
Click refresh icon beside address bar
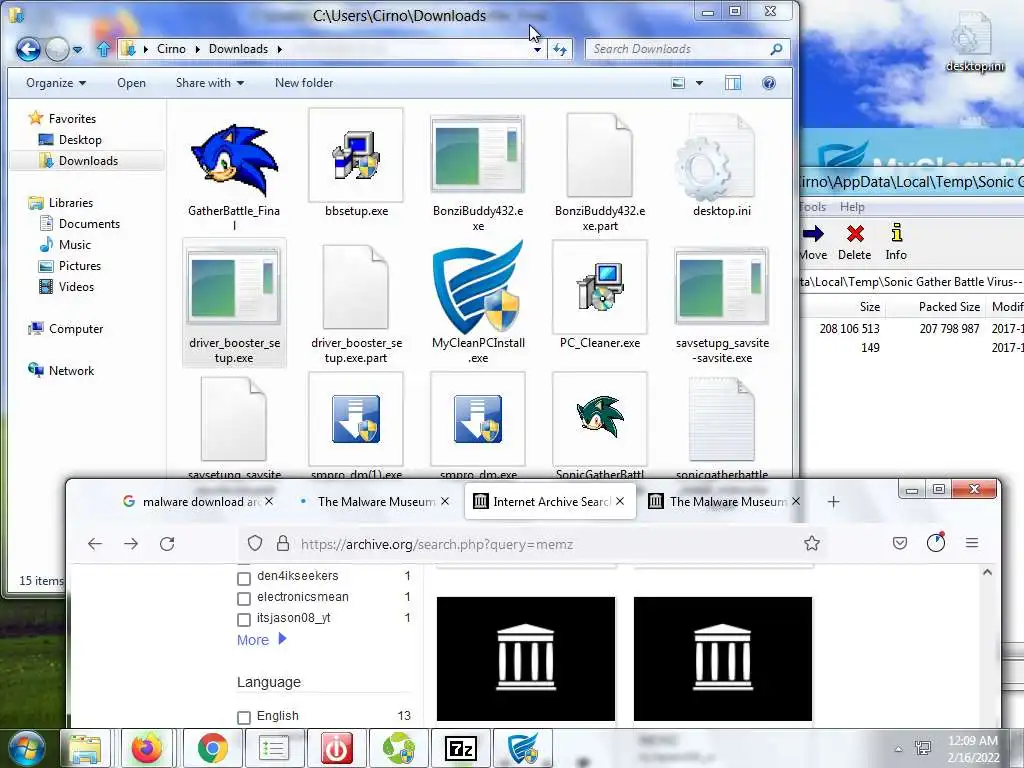point(560,49)
